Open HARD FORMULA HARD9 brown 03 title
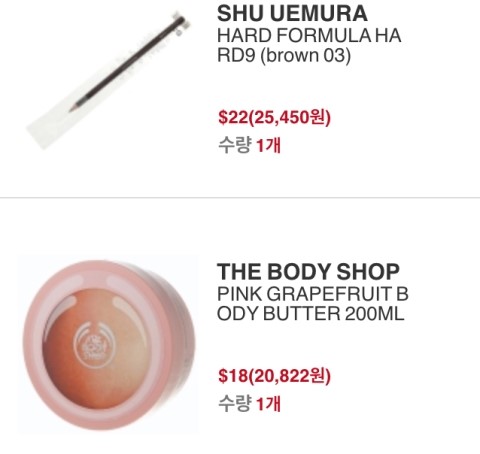Screen dimensions: 480x454 click(309, 45)
